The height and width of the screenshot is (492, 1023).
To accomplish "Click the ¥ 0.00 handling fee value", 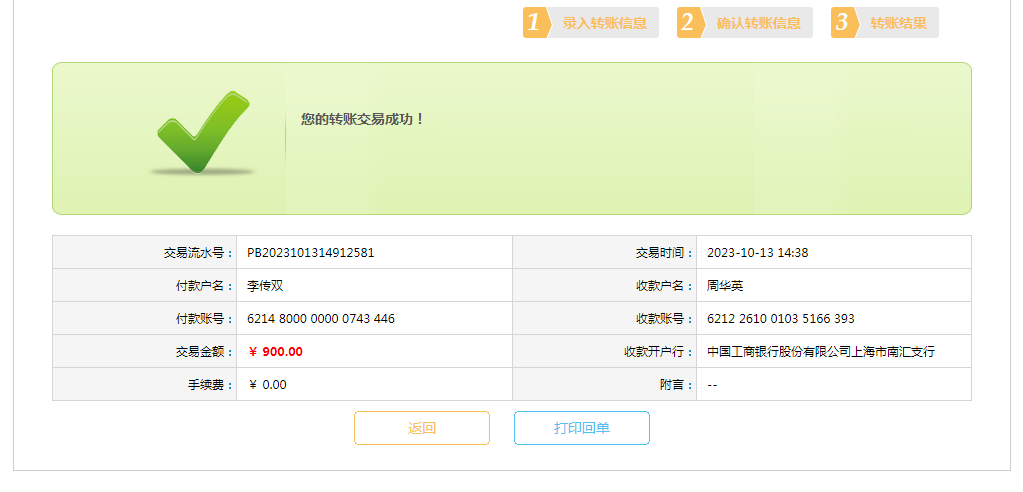I will point(267,385).
